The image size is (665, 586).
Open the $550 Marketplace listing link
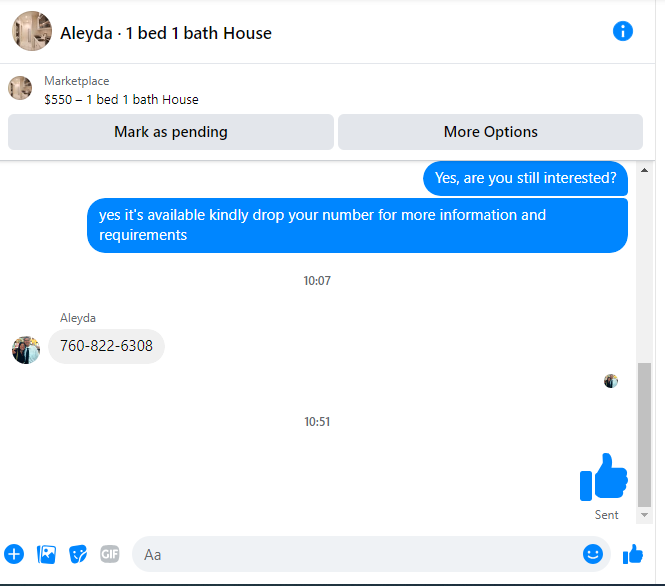tap(121, 100)
